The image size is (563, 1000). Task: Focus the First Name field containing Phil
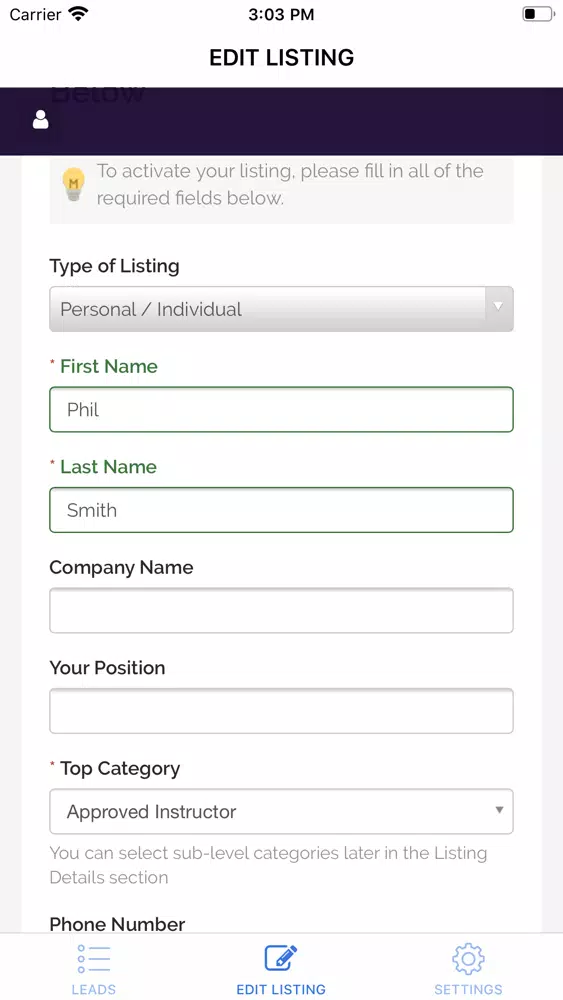coord(281,409)
